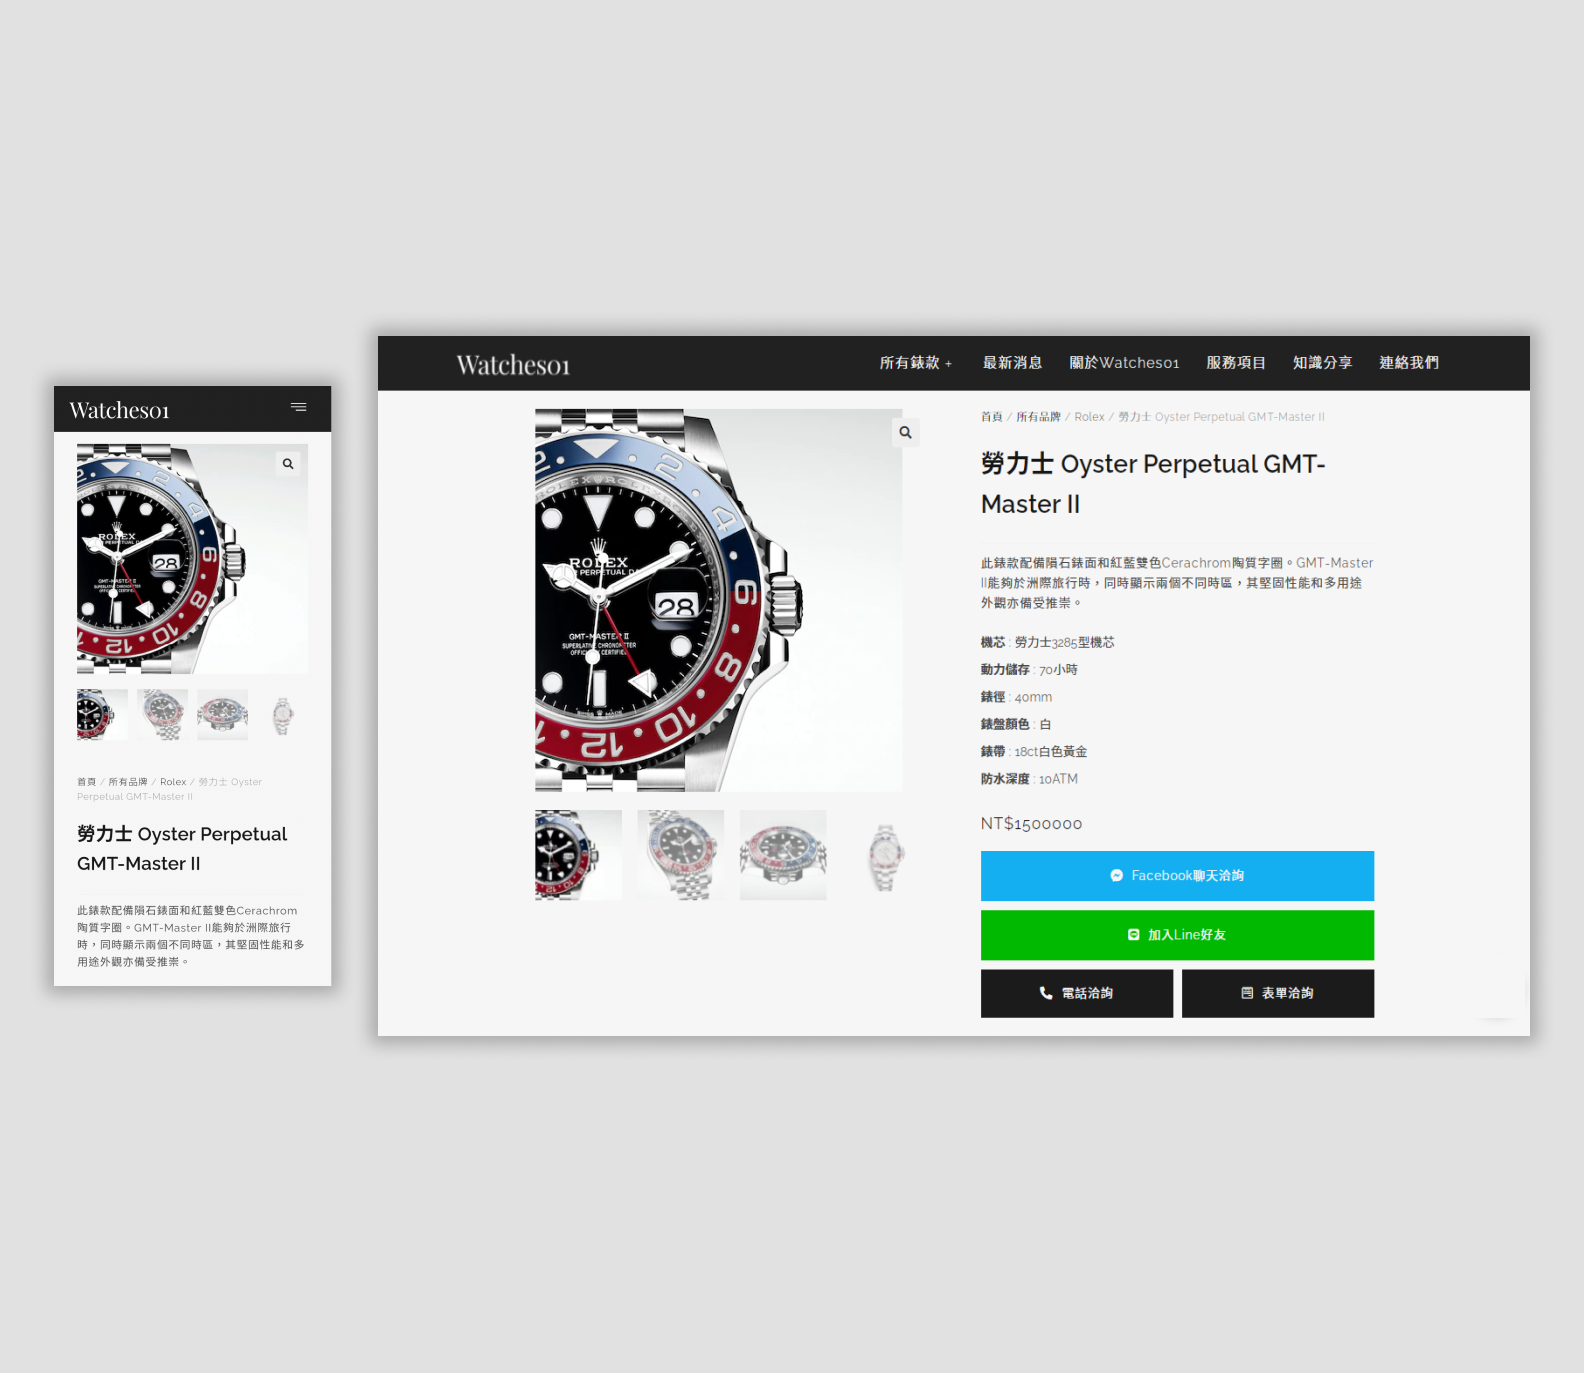
Task: Open the 關於Watches01 menu item
Action: tap(1124, 363)
